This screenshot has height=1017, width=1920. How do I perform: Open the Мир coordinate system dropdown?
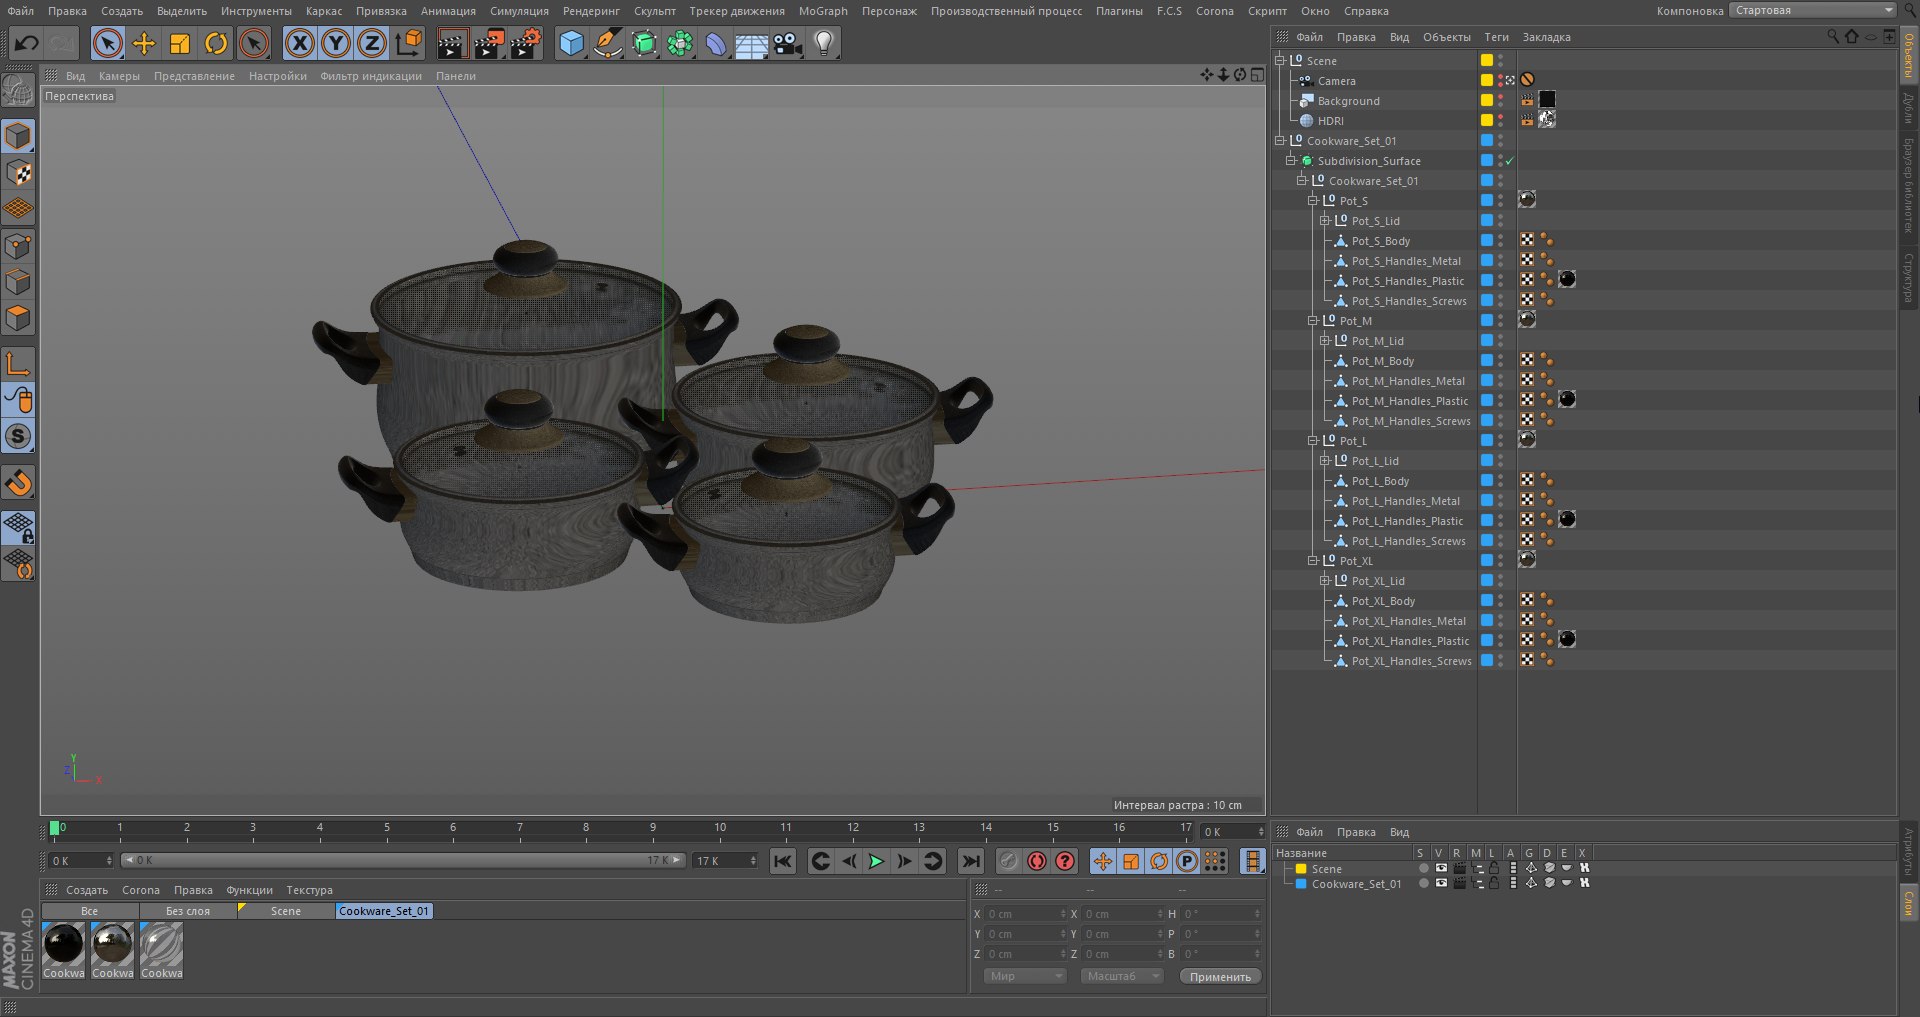click(1025, 976)
